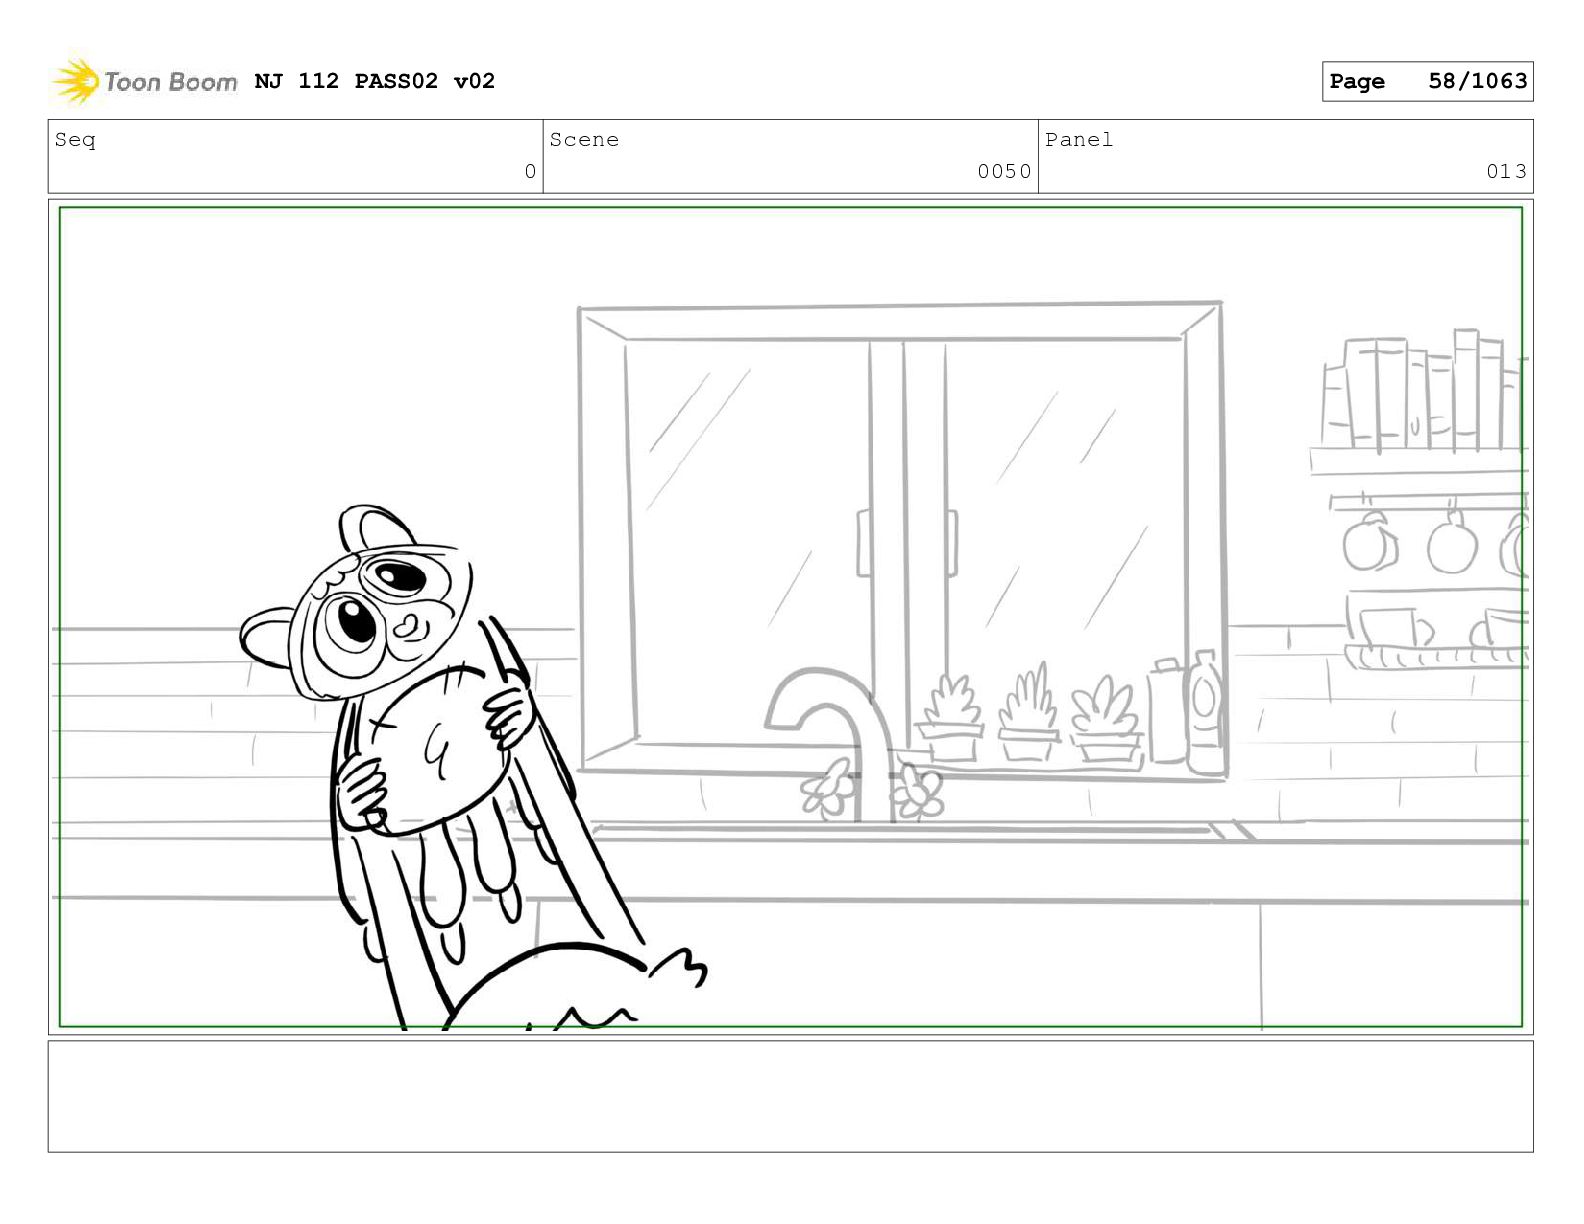Viewport: 1584px width, 1224px height.
Task: Click the Seq value 0
Action: point(530,172)
